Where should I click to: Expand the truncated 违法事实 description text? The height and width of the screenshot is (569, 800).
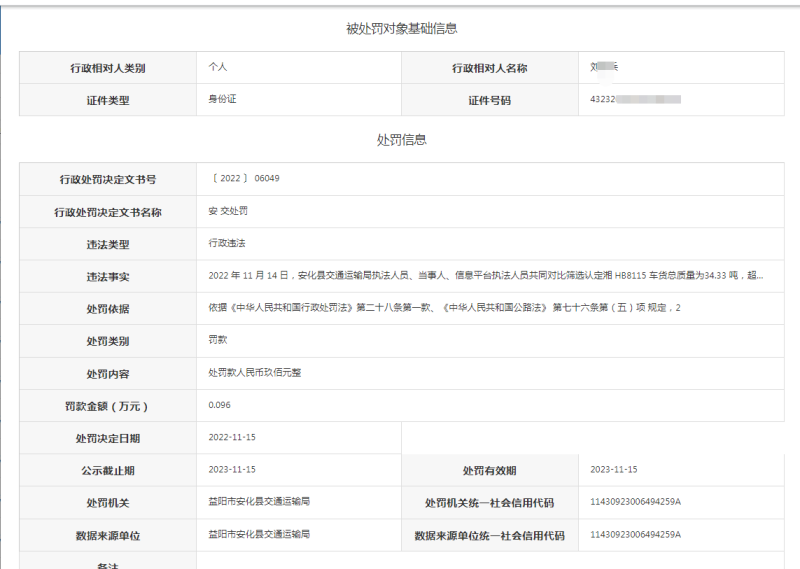point(485,275)
